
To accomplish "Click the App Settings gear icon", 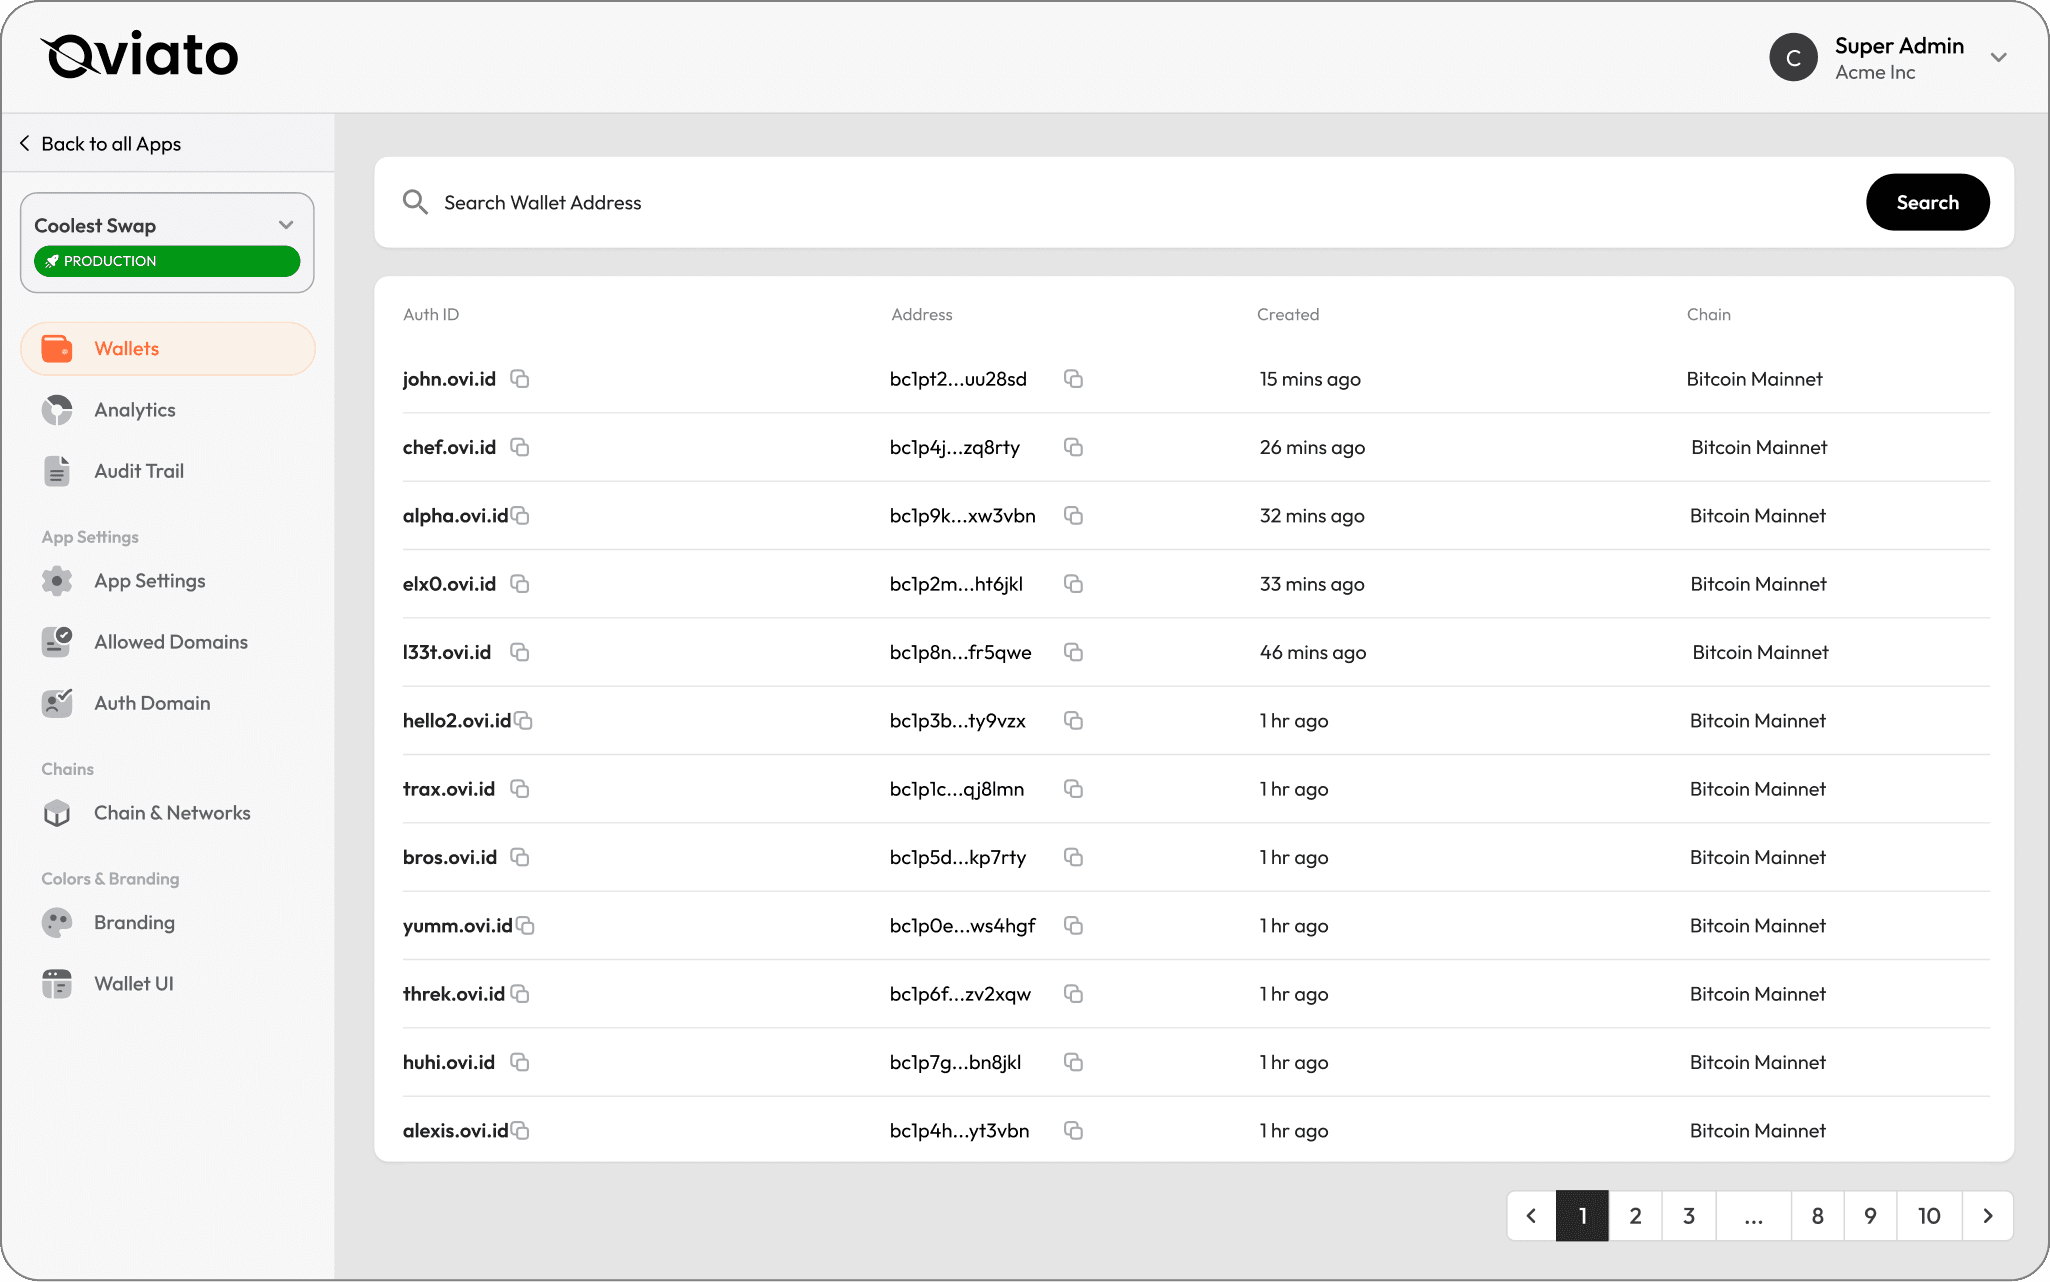I will [x=57, y=581].
